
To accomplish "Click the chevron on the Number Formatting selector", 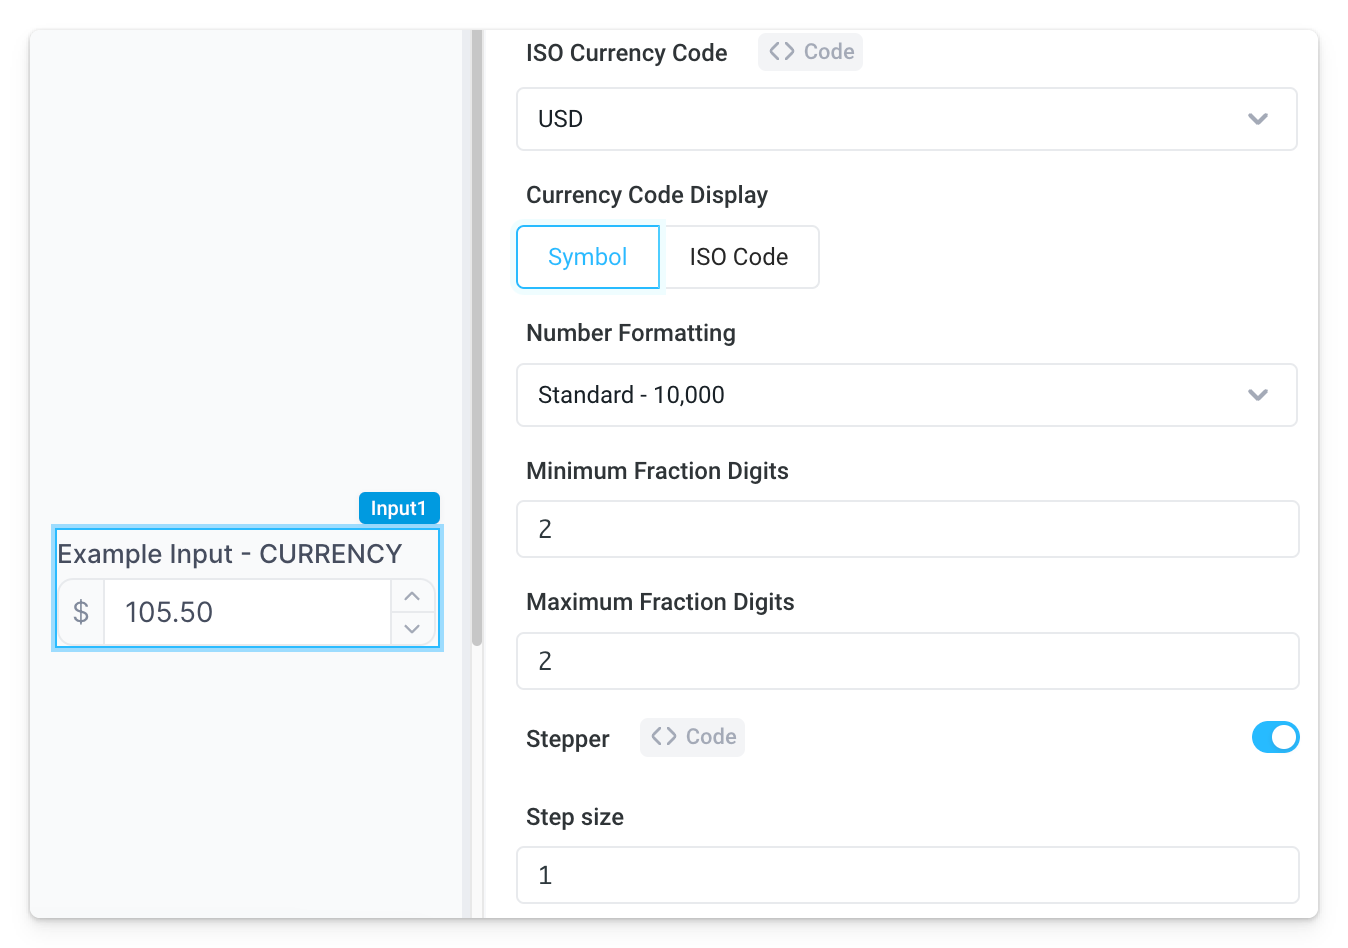I will pyautogui.click(x=1257, y=395).
